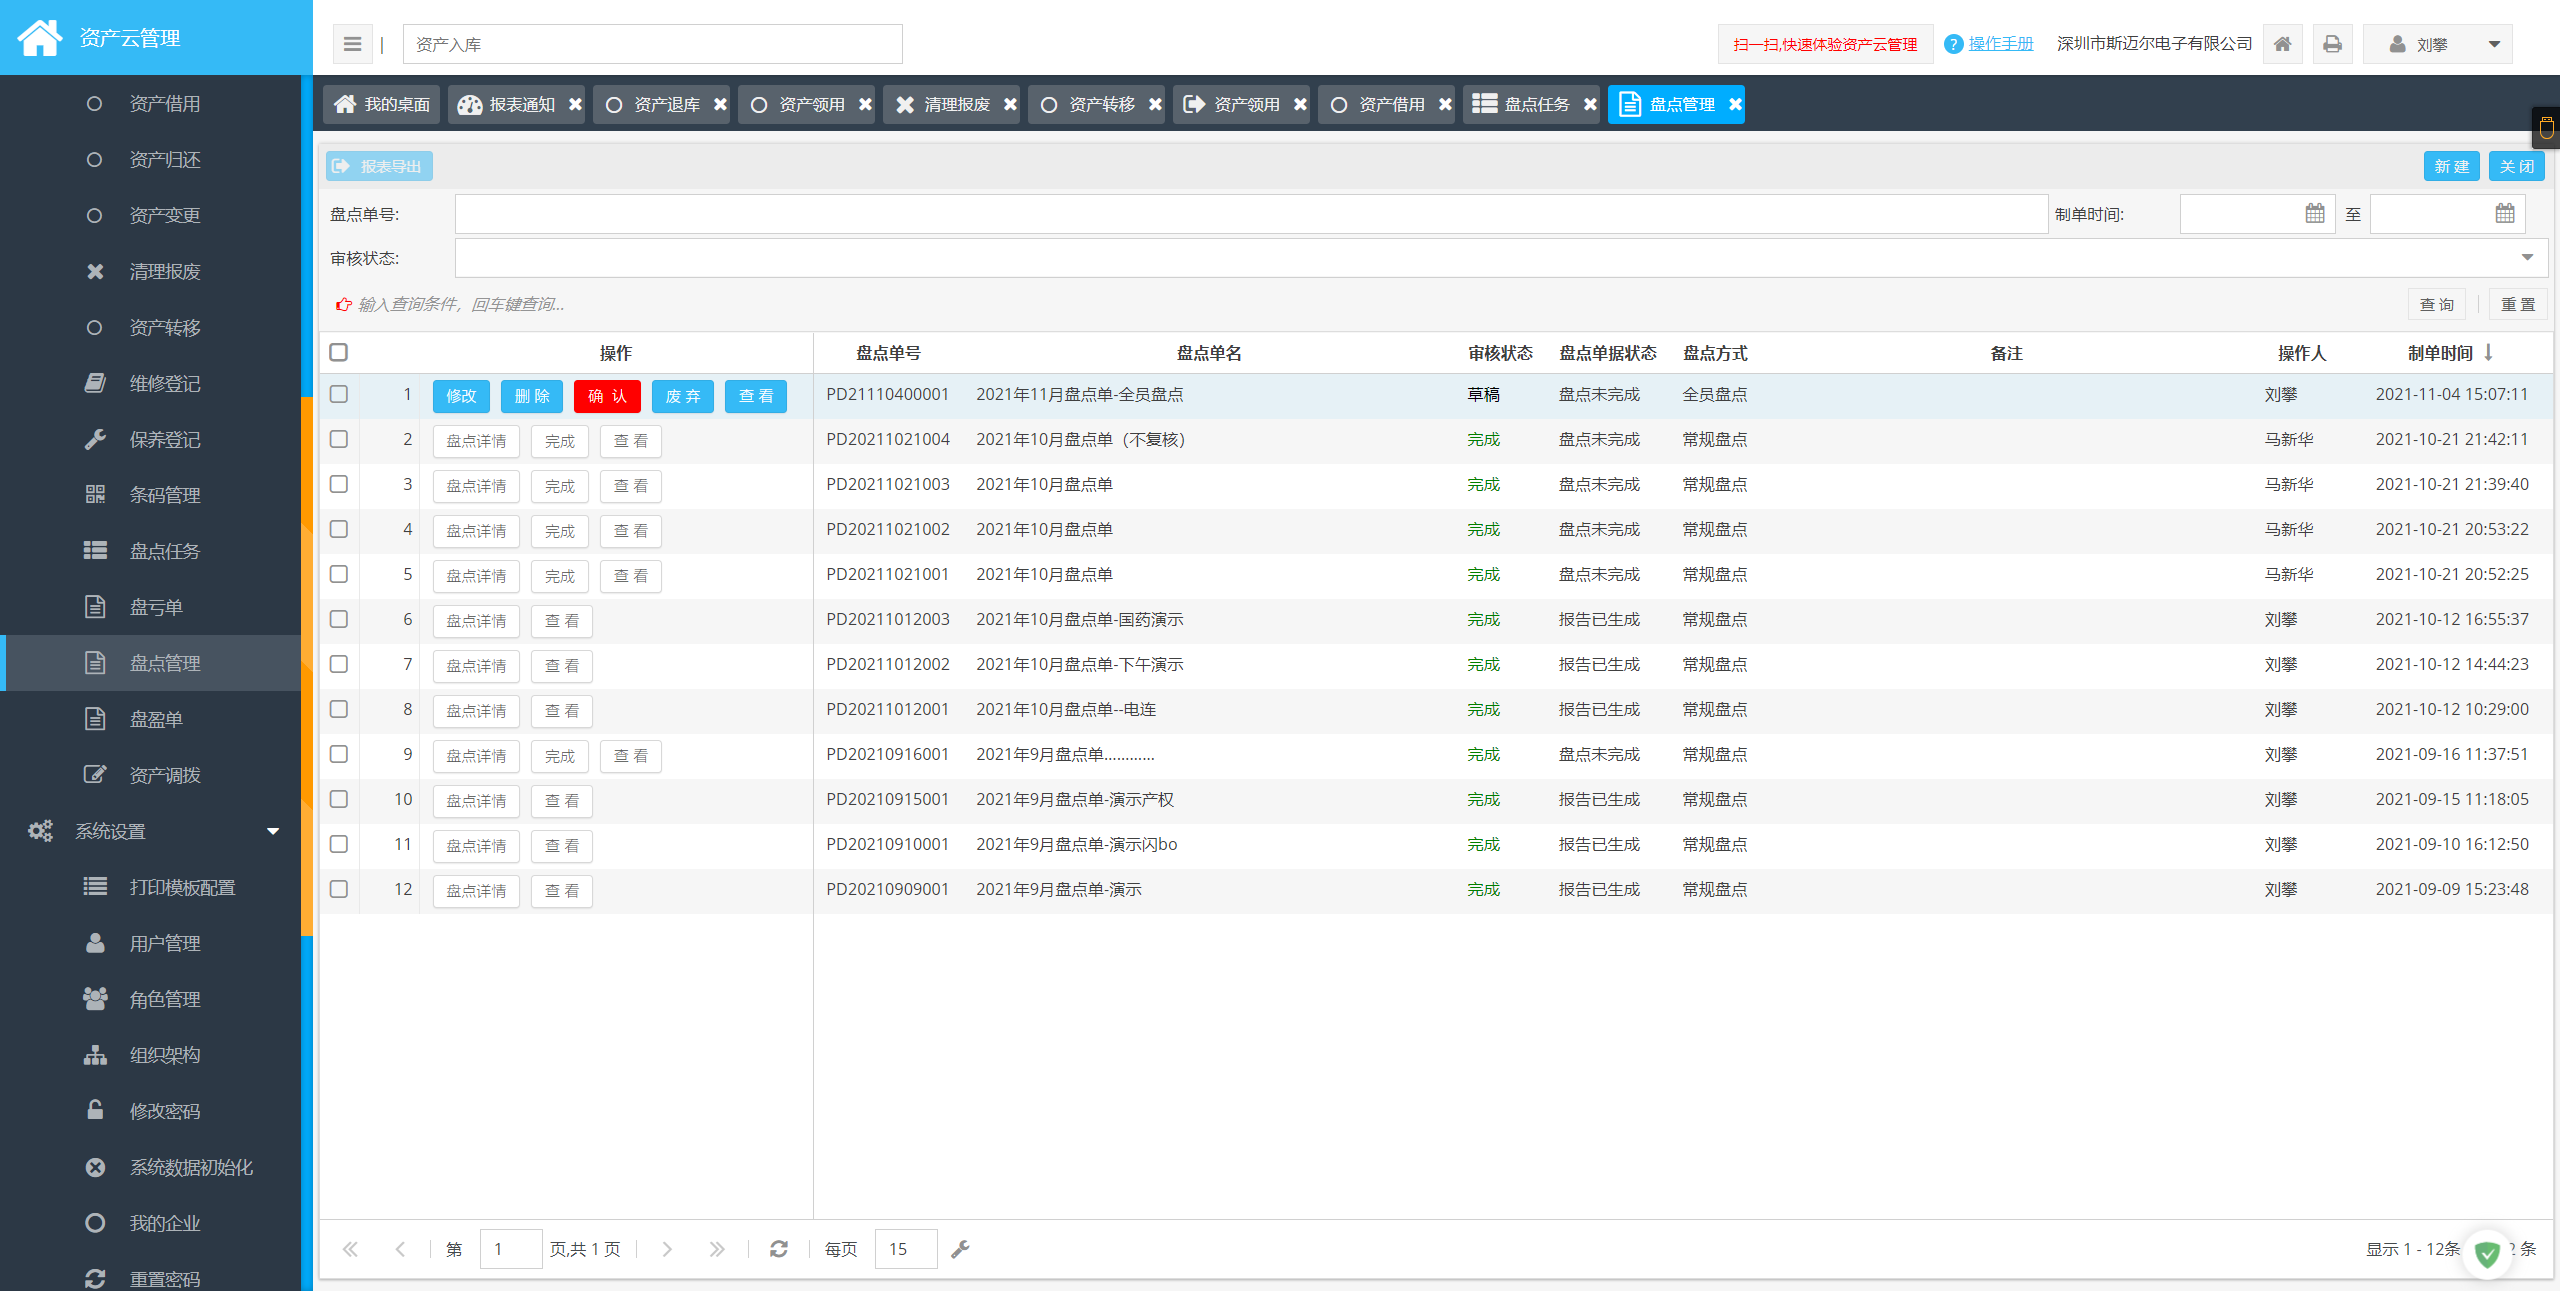
Task: Open calendar for start 制单时间
Action: click(2314, 213)
